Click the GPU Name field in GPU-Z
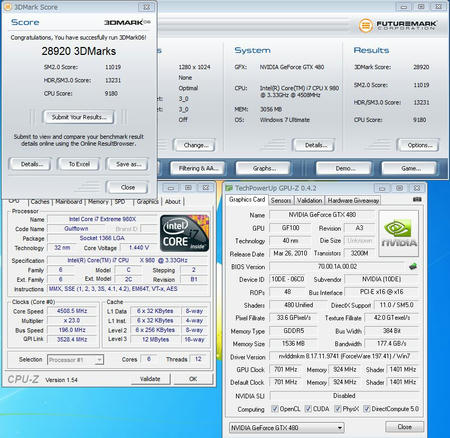Screen dimensions: 450x438 [322, 215]
